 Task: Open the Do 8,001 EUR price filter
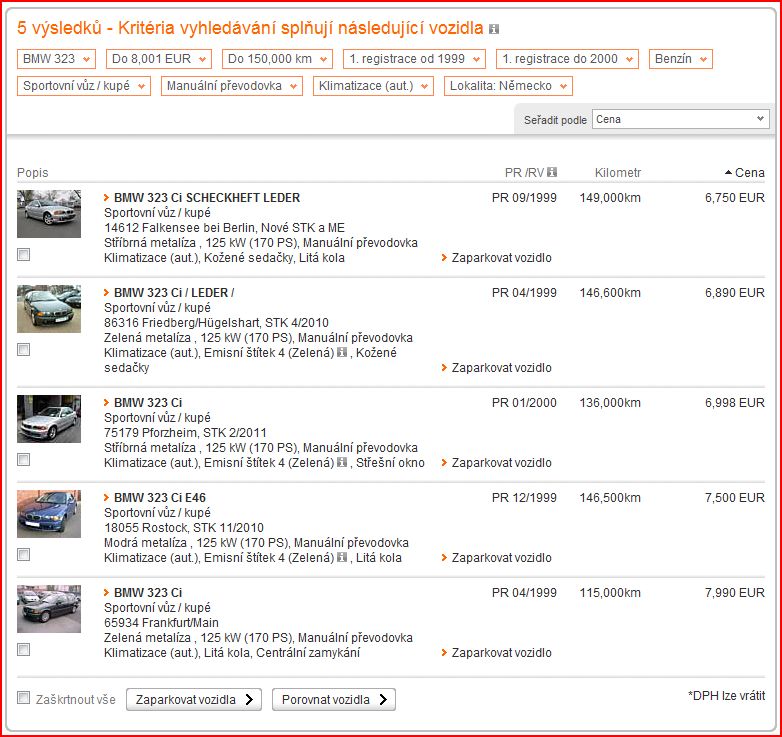click(x=159, y=59)
